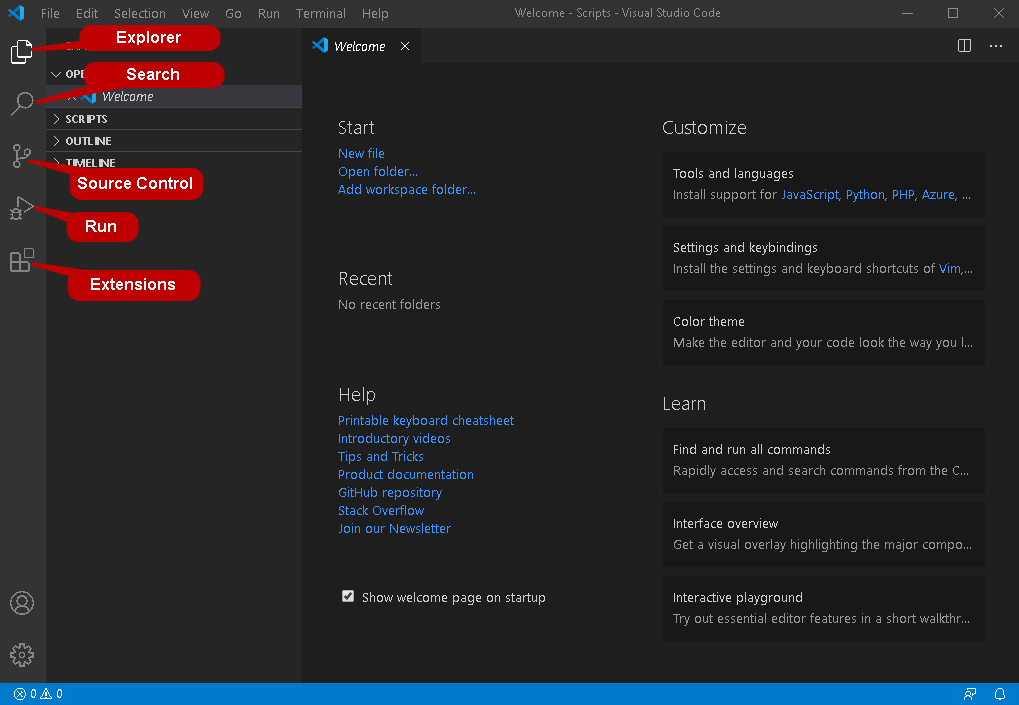1019x705 pixels.
Task: Toggle Show welcome page on startup
Action: click(x=347, y=595)
